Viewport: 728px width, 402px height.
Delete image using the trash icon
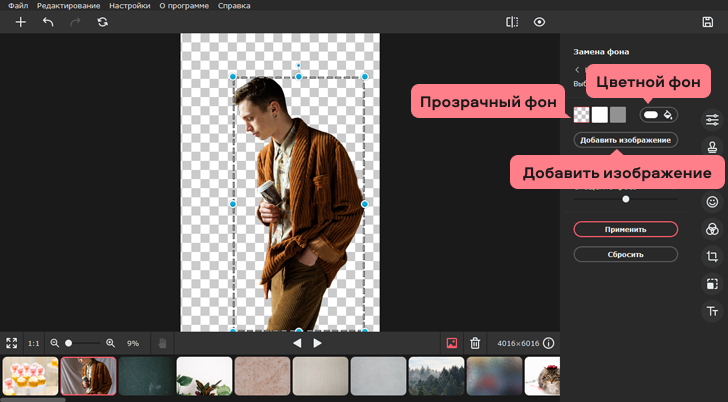pyautogui.click(x=475, y=343)
